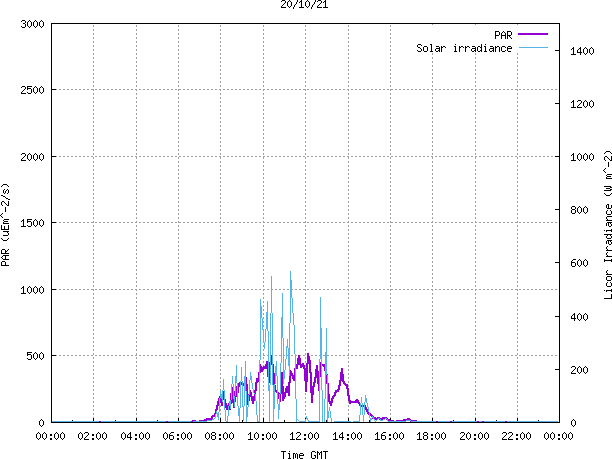Click the 12:00 time axis label
The width and height of the screenshot is (612, 459).
tap(304, 436)
